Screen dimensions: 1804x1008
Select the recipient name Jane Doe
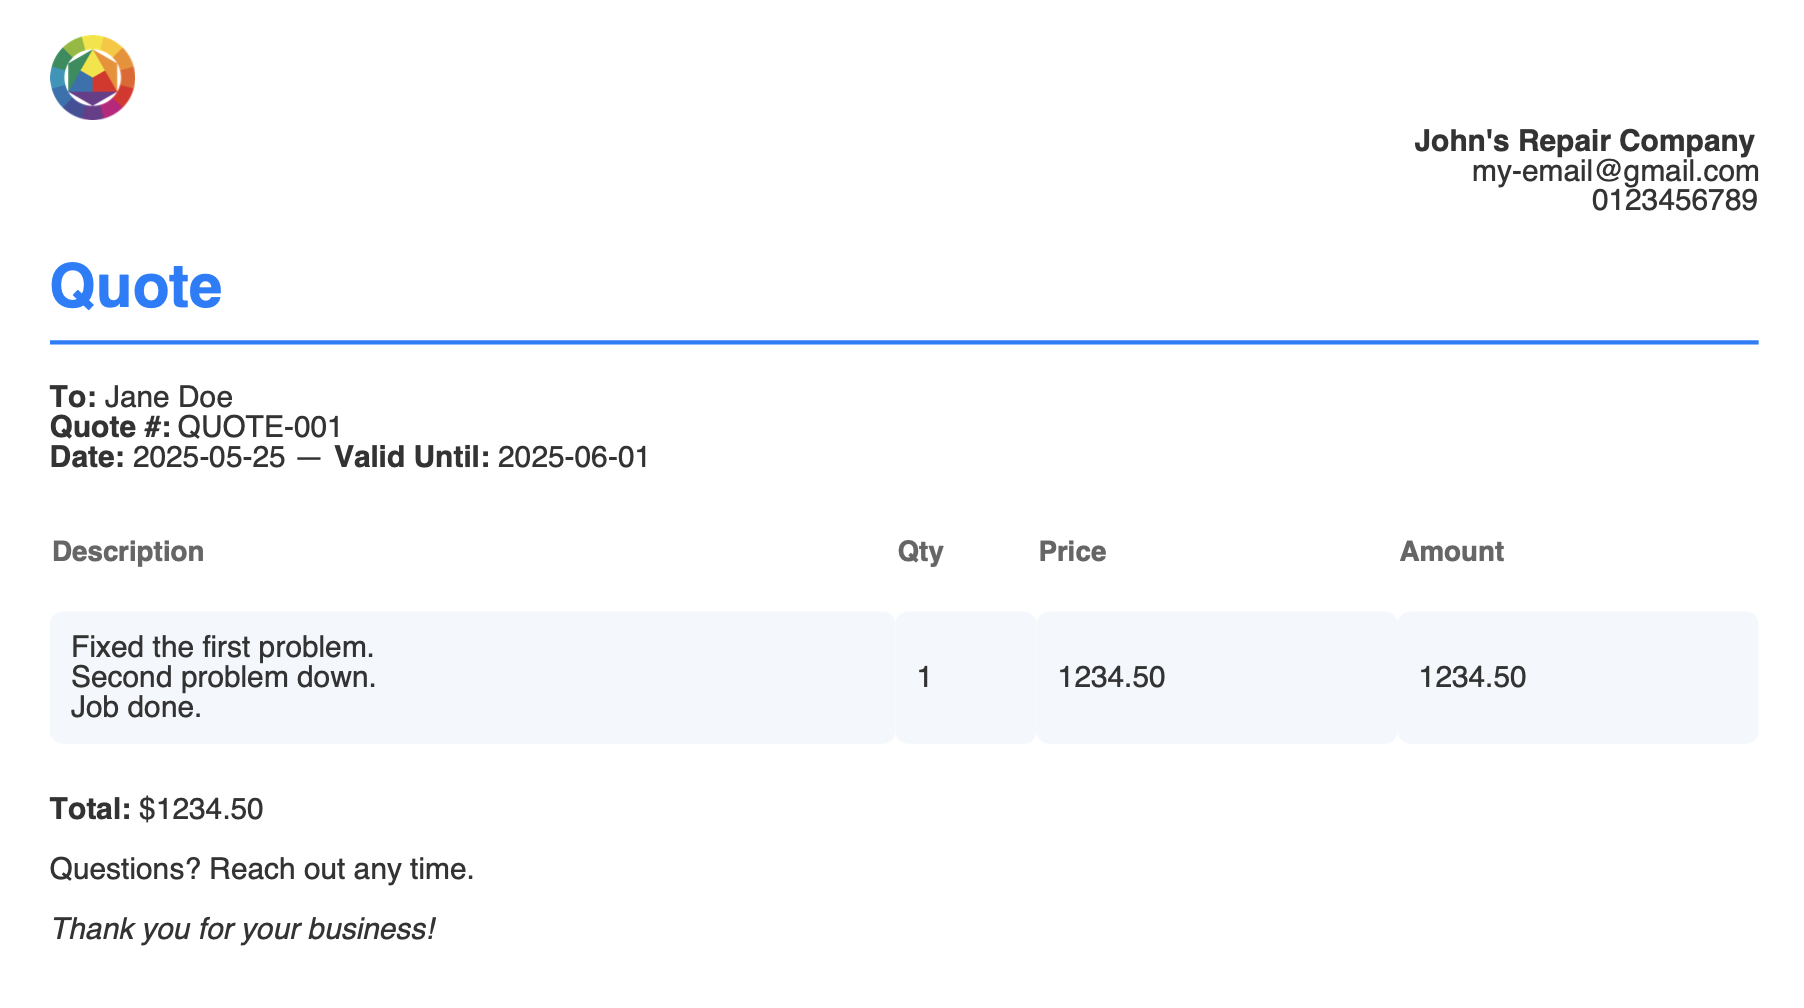168,397
